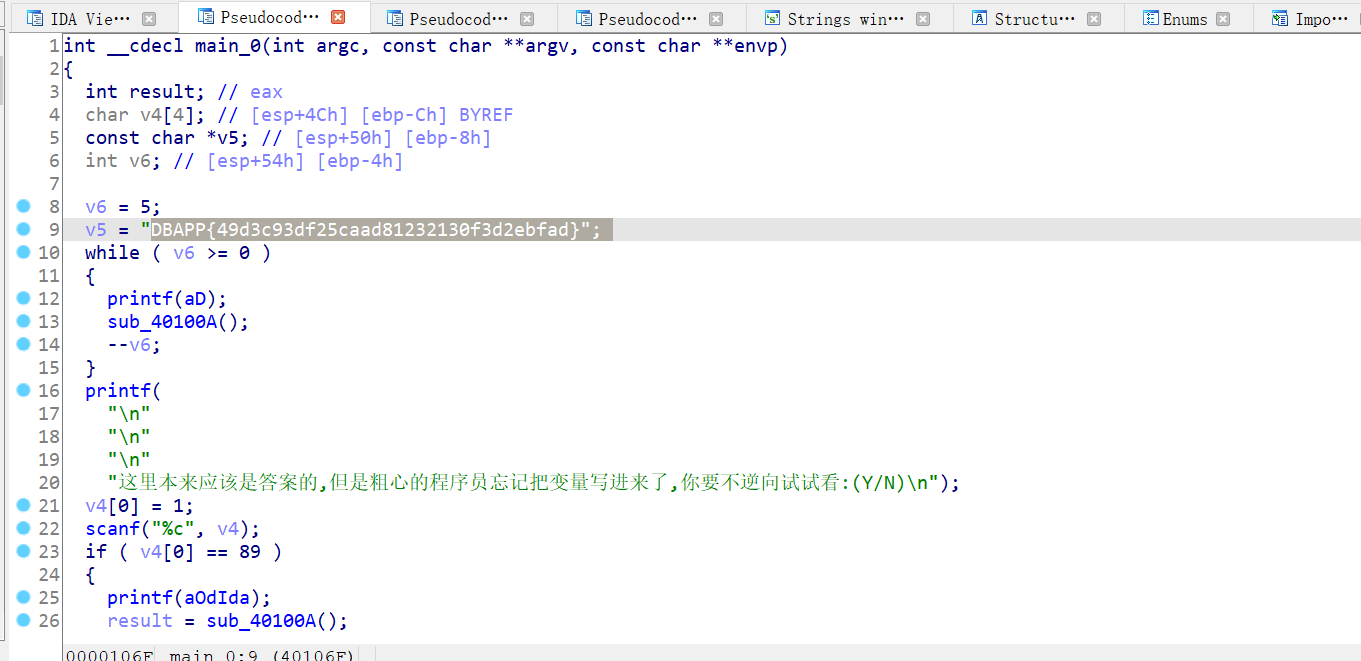The height and width of the screenshot is (661, 1361).
Task: Toggle breakpoint dot on line 8
Action: coord(24,206)
